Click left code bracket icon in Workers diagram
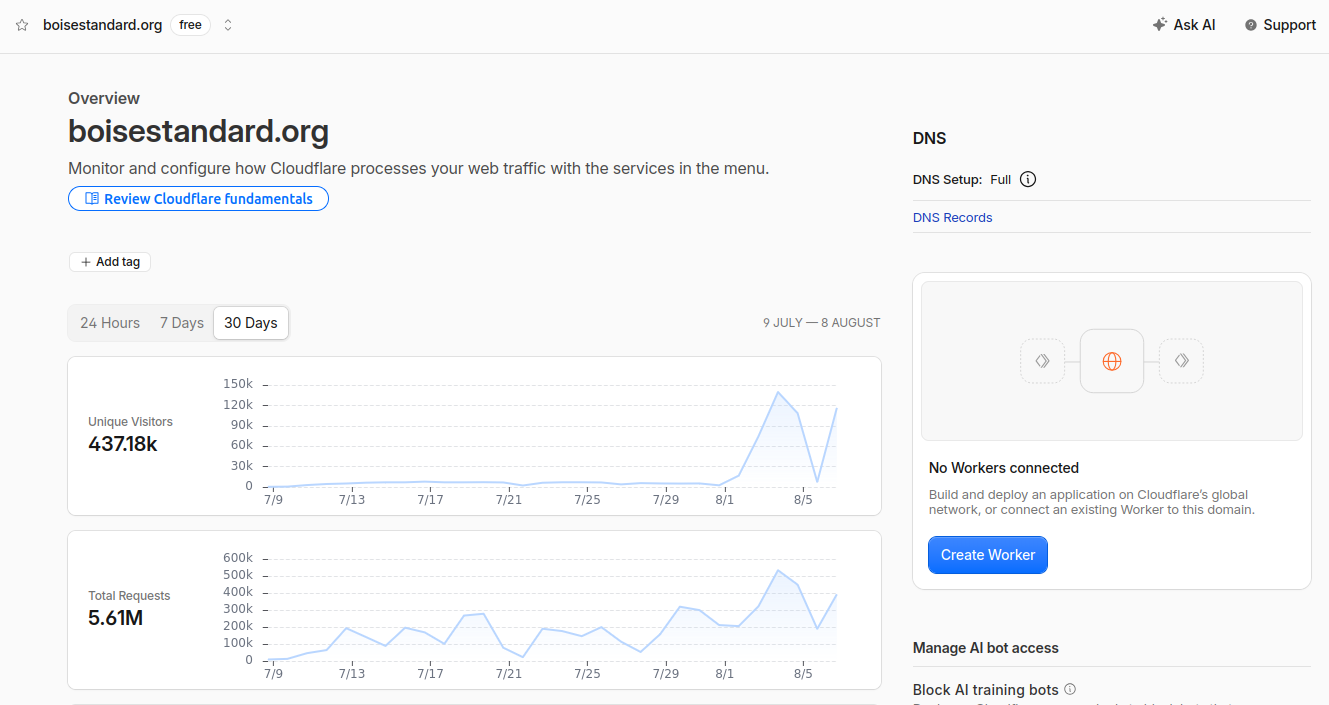The image size is (1329, 705). [x=1042, y=361]
